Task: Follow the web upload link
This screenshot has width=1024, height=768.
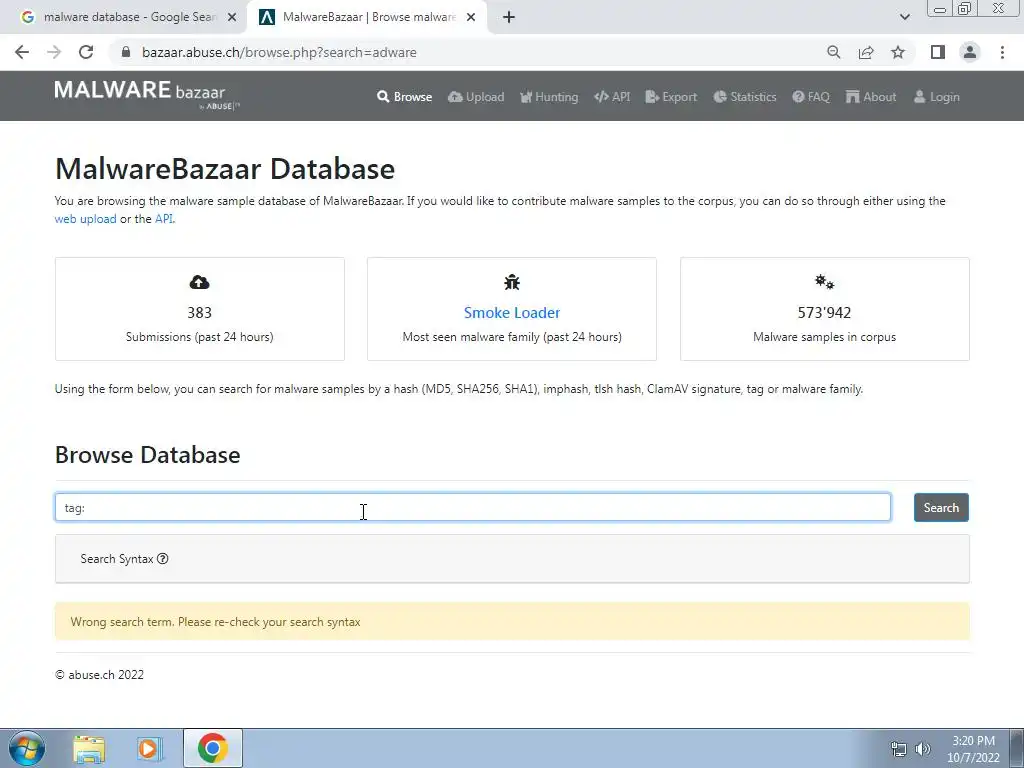Action: point(86,219)
